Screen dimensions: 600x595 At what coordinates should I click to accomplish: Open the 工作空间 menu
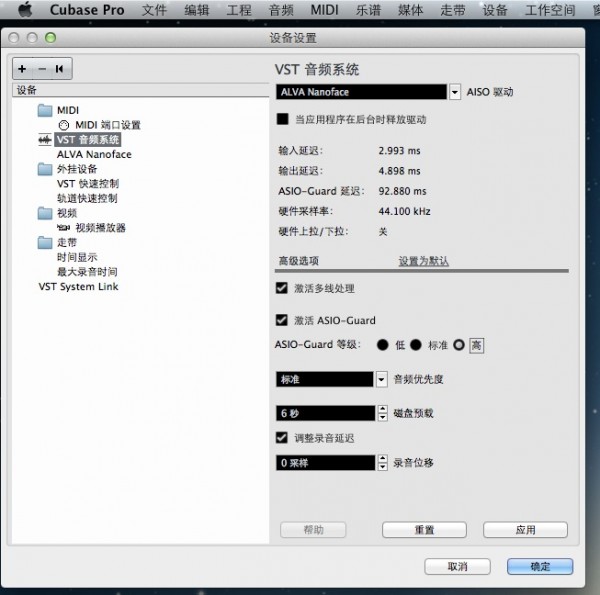550,10
